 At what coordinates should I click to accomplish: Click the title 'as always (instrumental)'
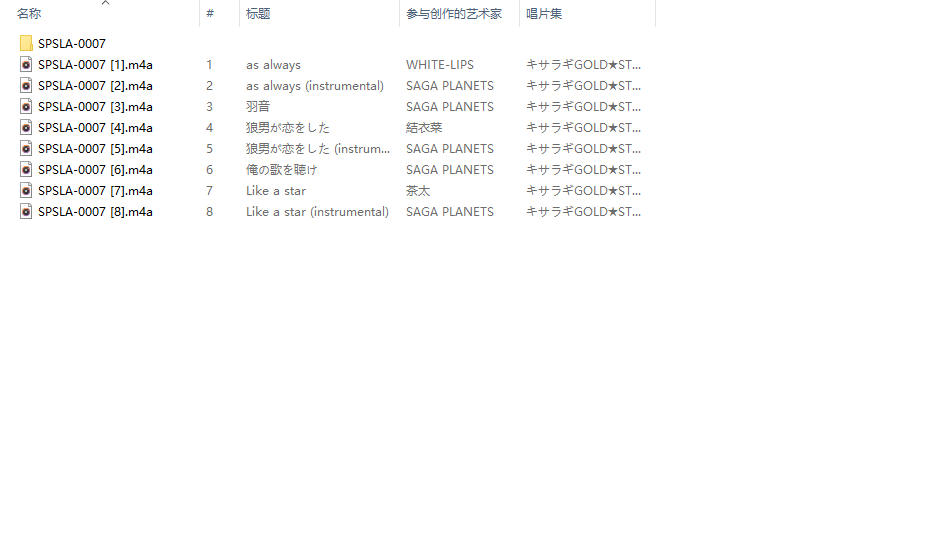tap(315, 85)
